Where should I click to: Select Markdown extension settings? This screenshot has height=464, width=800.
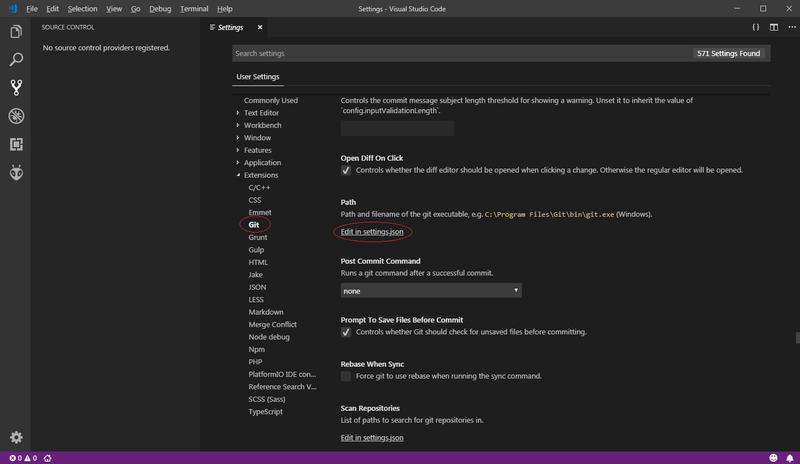point(266,312)
